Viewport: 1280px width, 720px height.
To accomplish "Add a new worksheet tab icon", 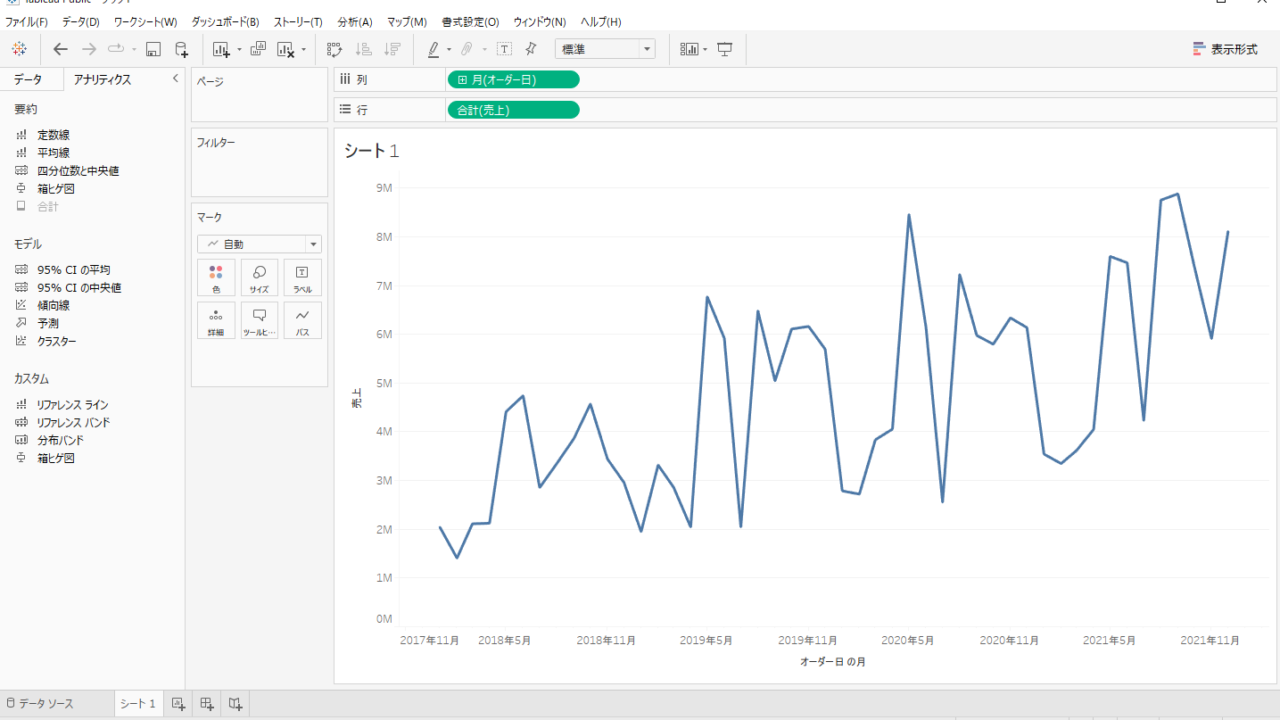I will pos(178,704).
